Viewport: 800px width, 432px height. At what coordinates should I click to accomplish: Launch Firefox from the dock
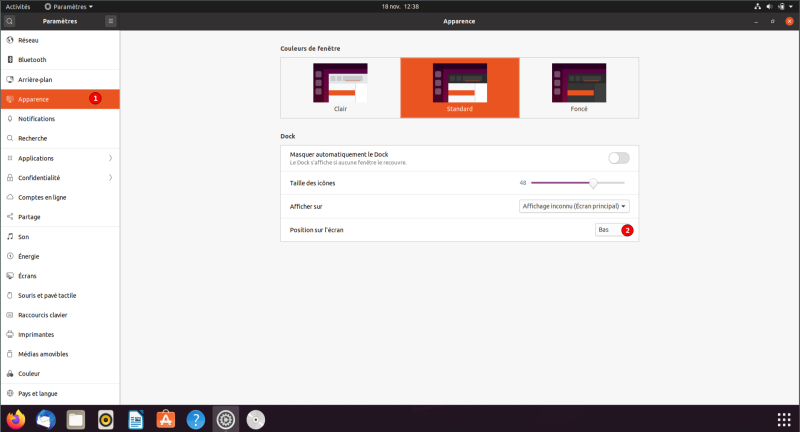(15, 419)
